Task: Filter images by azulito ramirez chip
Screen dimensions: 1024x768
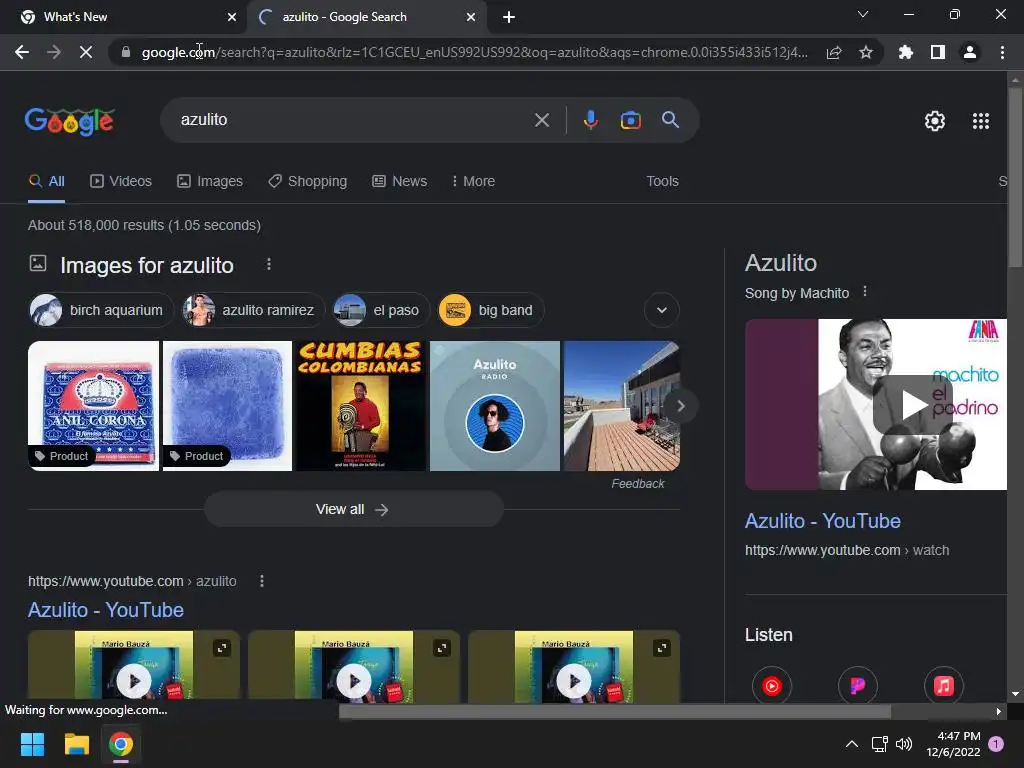Action: (x=253, y=310)
